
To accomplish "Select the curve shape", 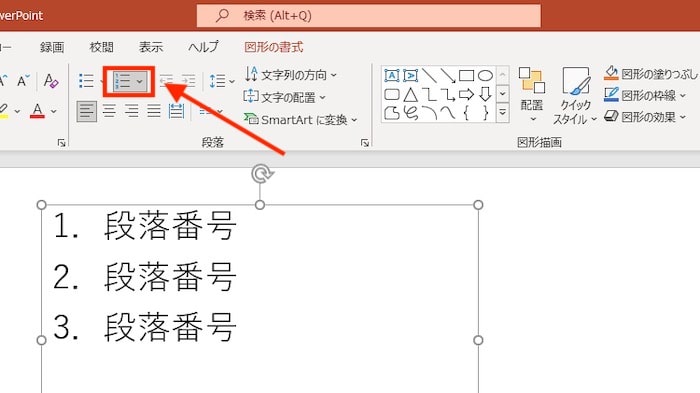I will (x=447, y=113).
